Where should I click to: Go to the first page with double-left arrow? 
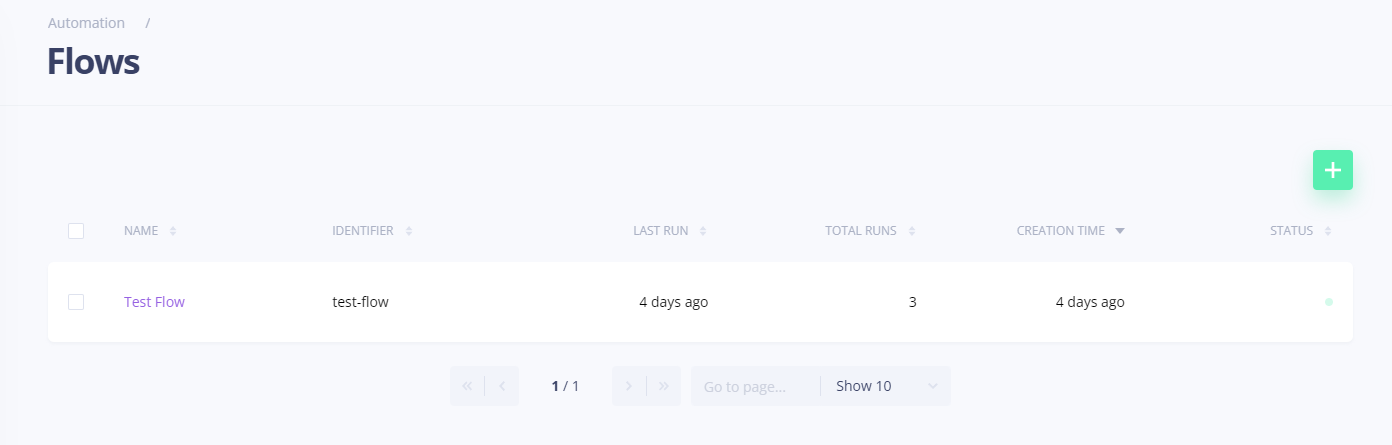pos(467,386)
